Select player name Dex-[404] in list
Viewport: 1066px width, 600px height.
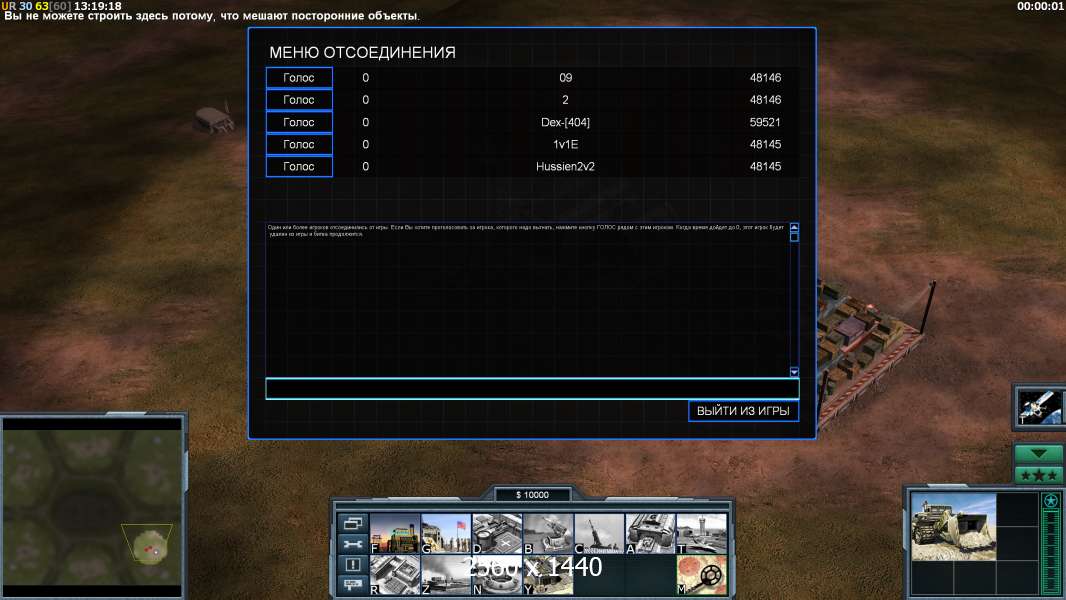coord(565,122)
